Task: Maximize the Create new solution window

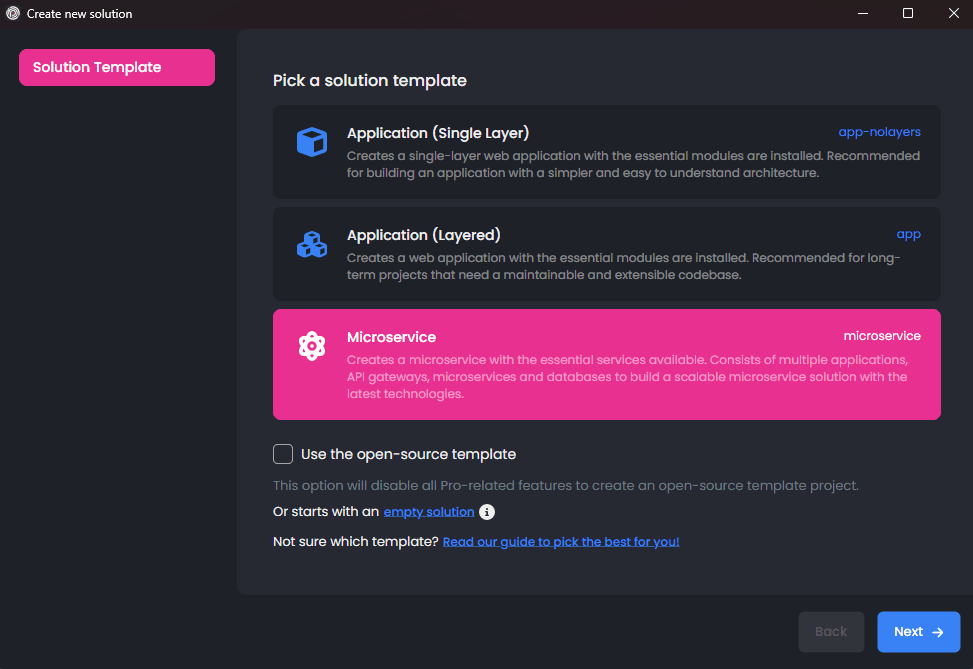Action: (x=907, y=13)
